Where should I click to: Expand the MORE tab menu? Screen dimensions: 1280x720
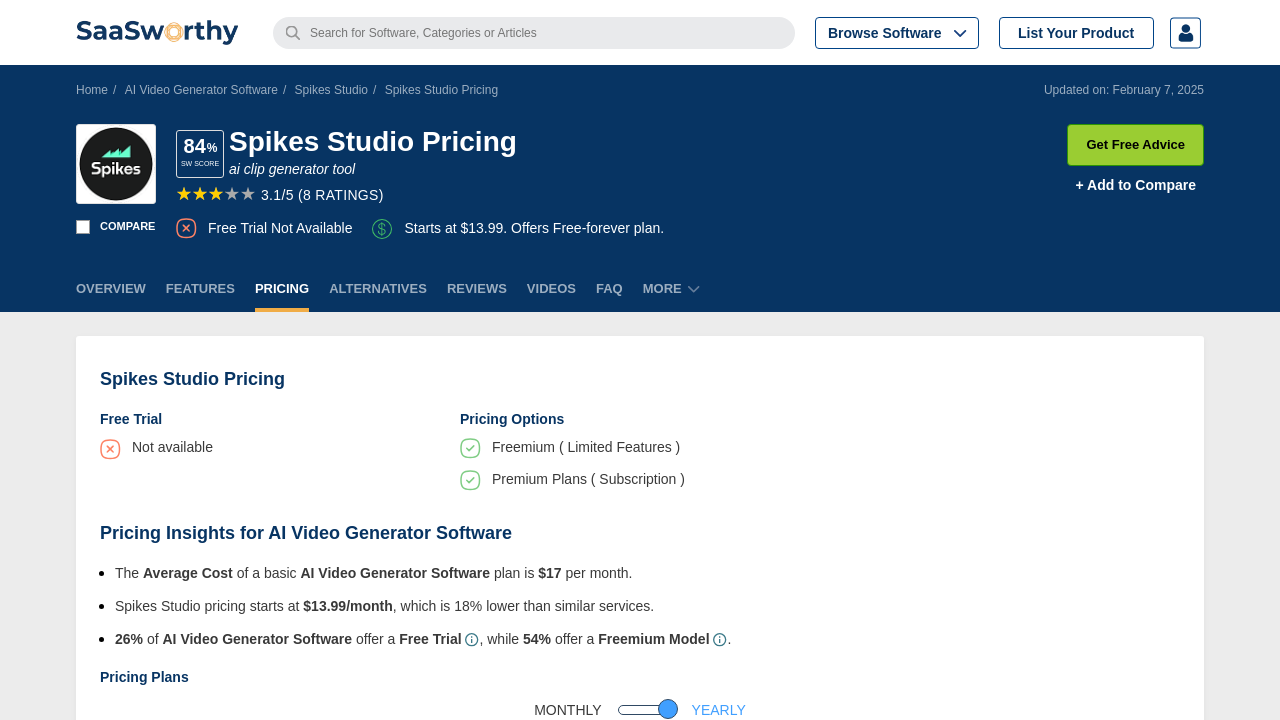pos(670,289)
